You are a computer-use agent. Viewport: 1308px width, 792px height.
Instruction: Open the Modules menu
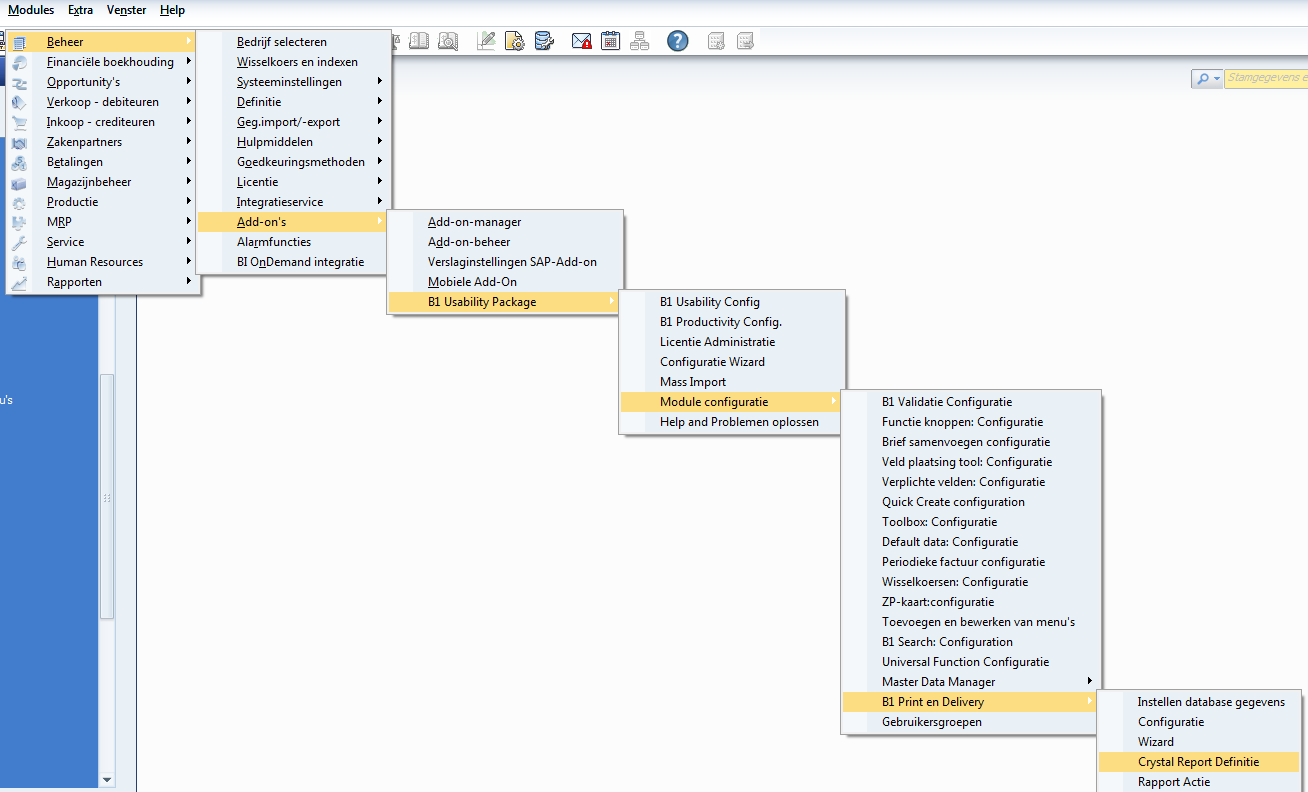tap(31, 10)
